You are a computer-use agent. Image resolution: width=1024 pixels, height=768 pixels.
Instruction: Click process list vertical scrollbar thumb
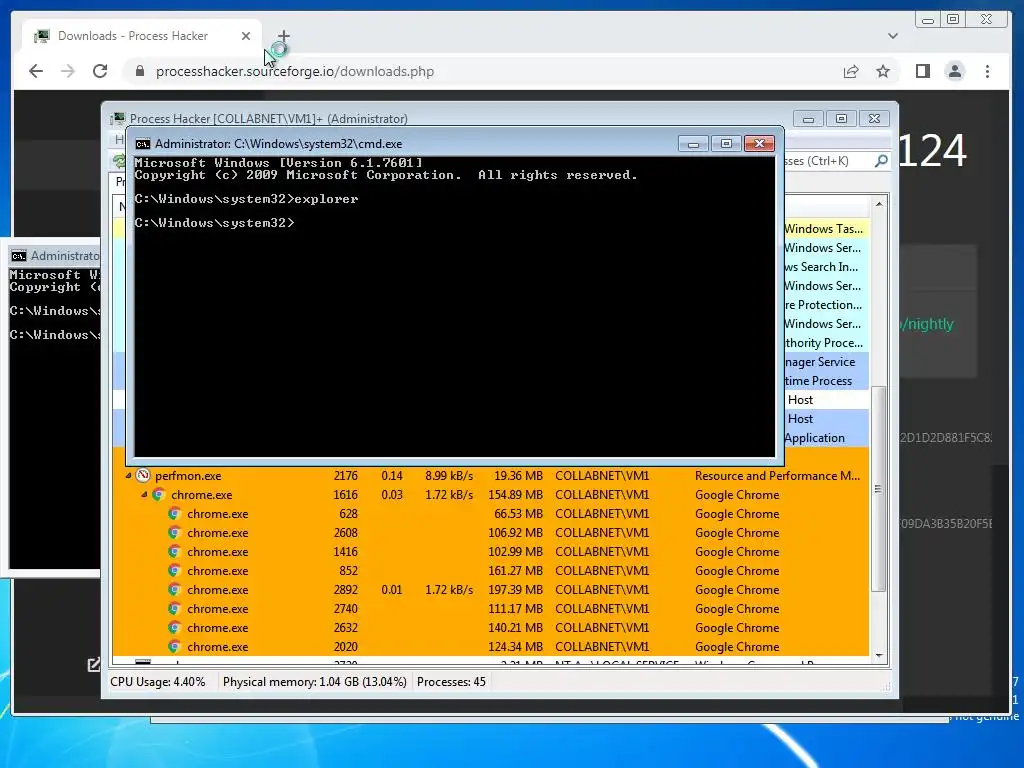pos(878,488)
